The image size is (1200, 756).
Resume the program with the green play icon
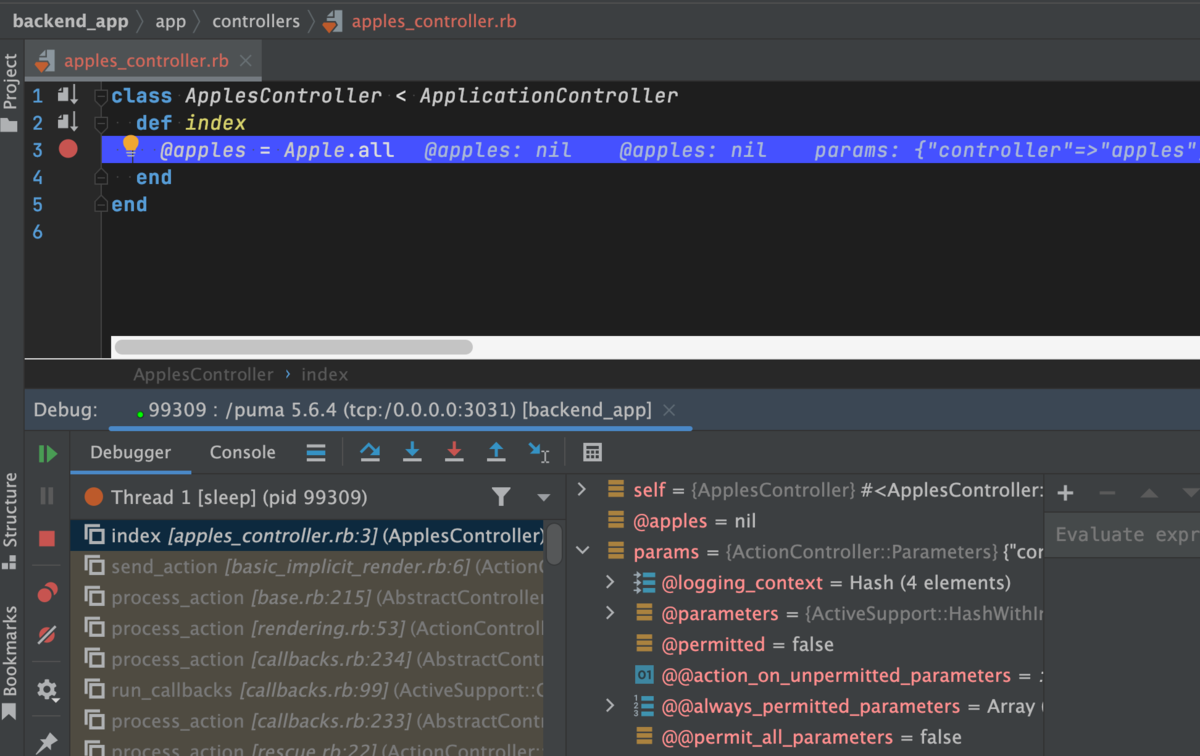coord(47,453)
